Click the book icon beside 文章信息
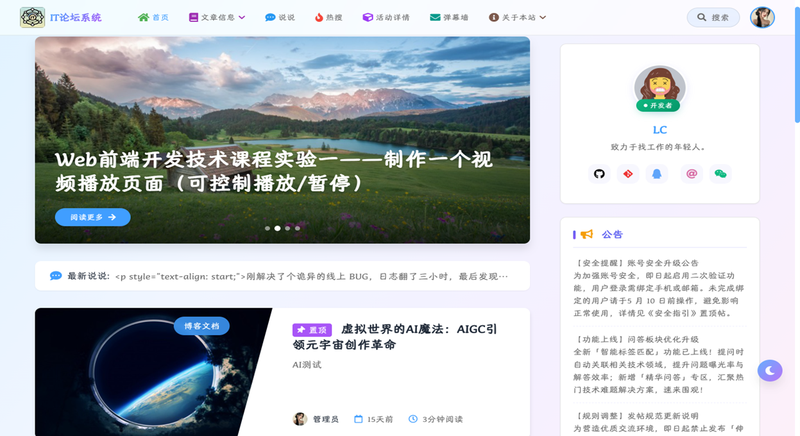 193,17
